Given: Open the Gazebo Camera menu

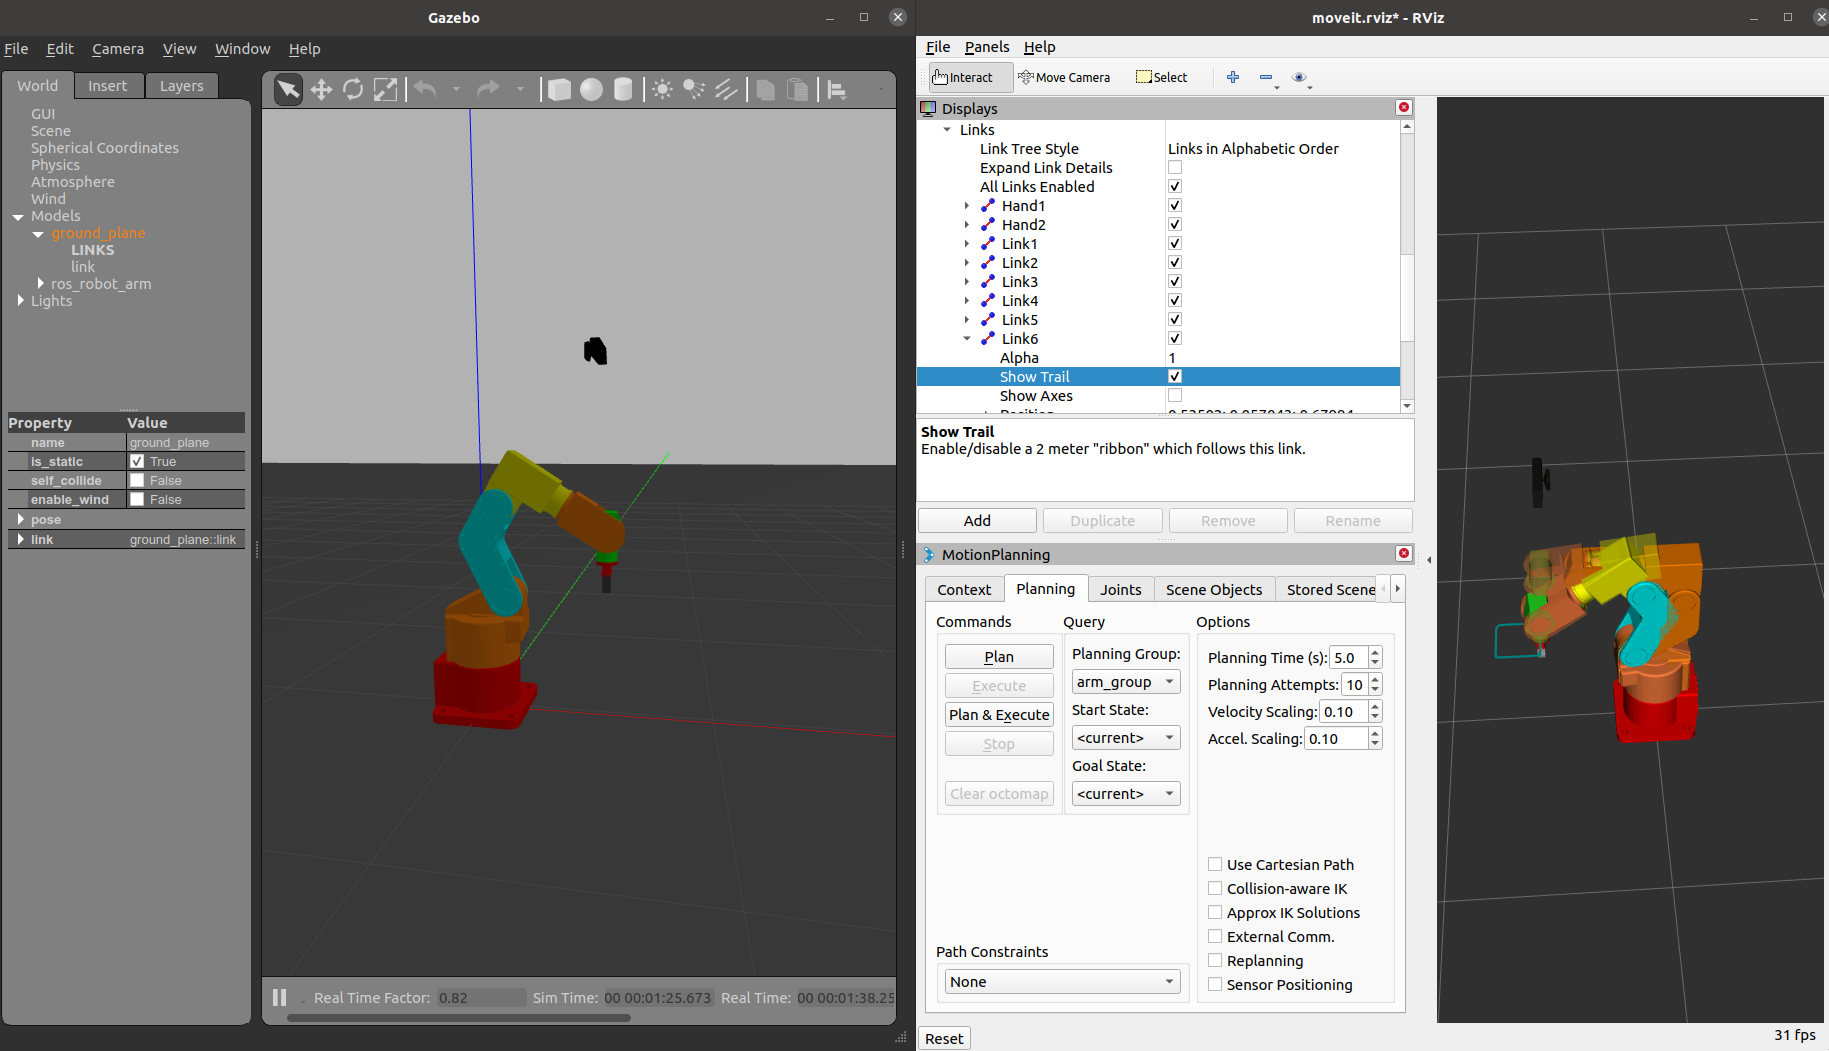Looking at the screenshot, I should click(x=118, y=49).
